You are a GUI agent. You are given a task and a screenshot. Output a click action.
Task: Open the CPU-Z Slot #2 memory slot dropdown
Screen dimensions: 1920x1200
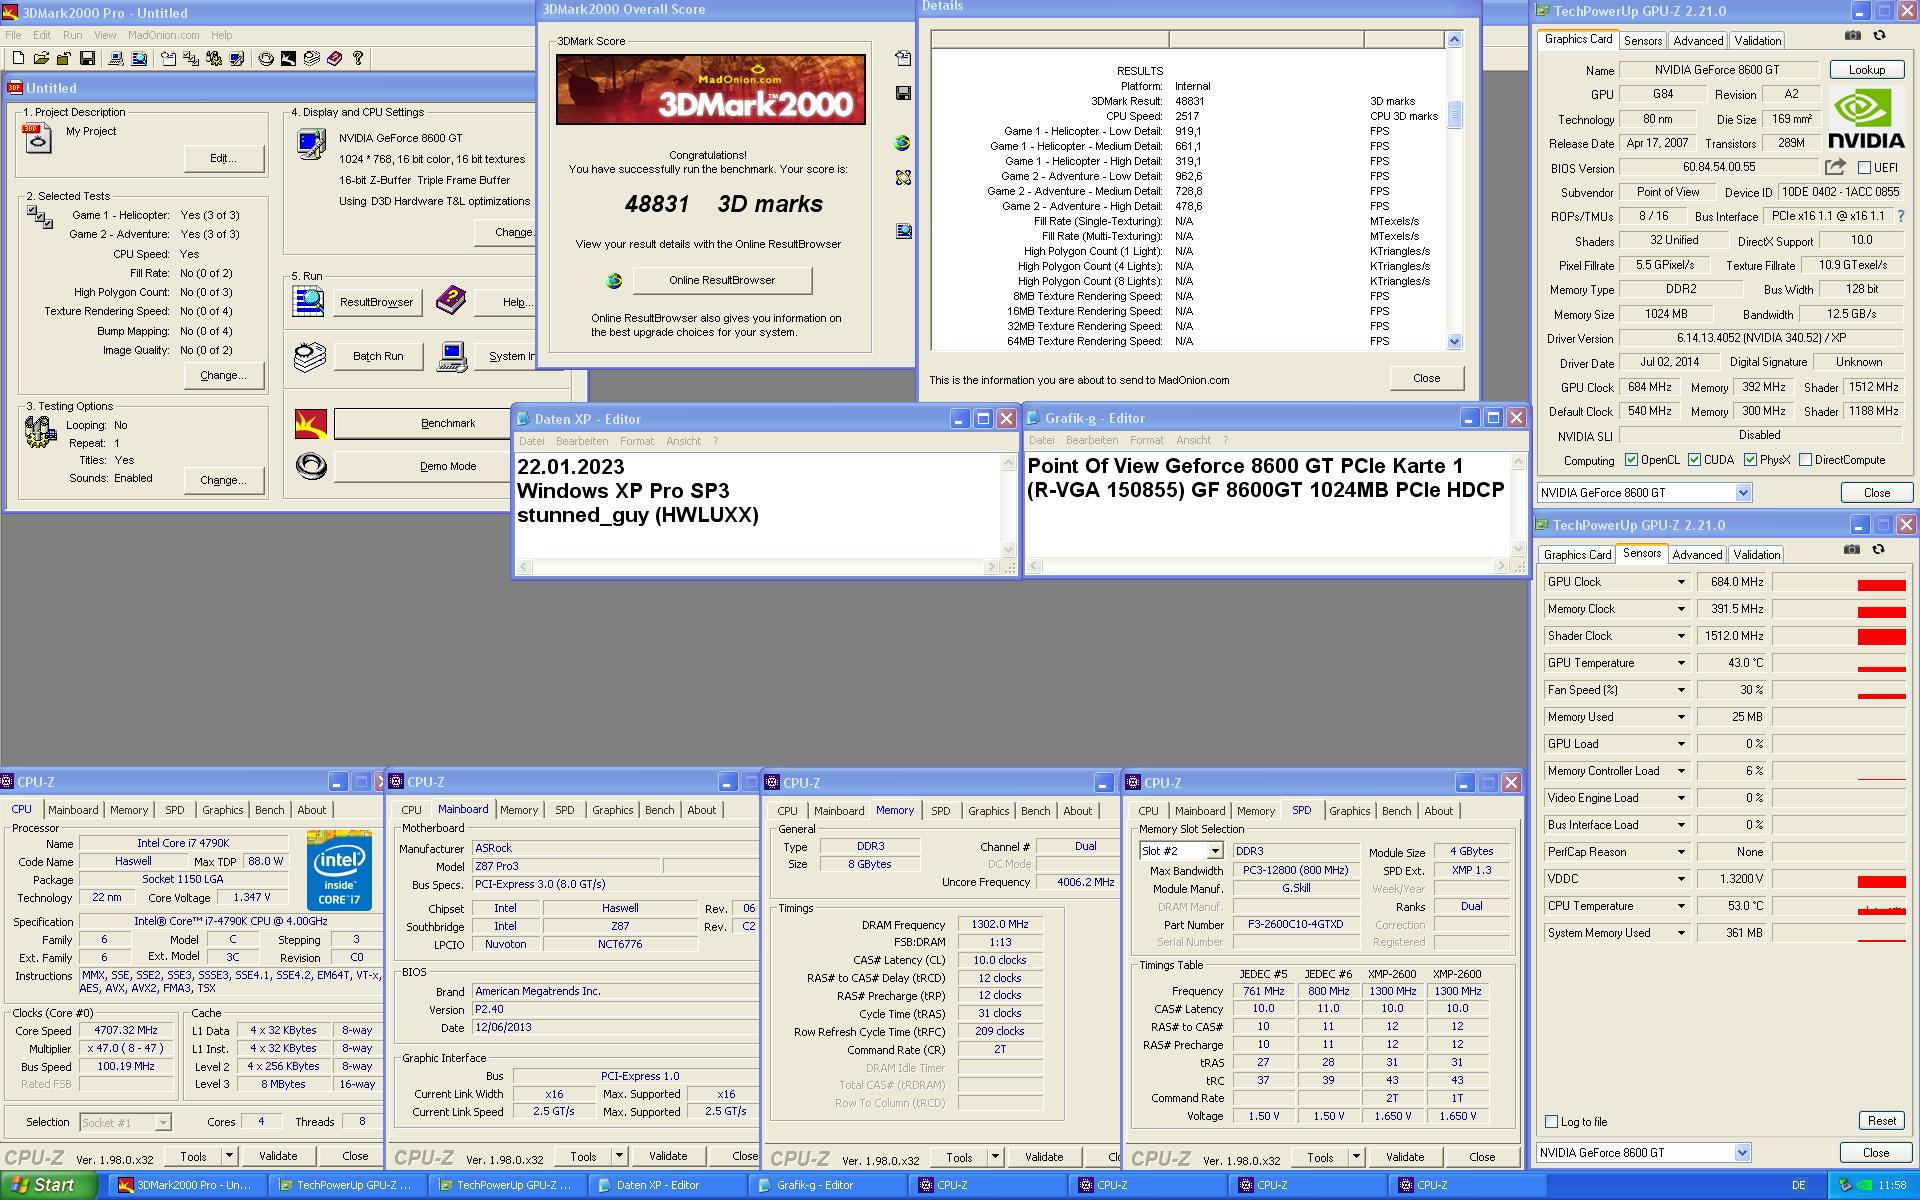(1215, 851)
